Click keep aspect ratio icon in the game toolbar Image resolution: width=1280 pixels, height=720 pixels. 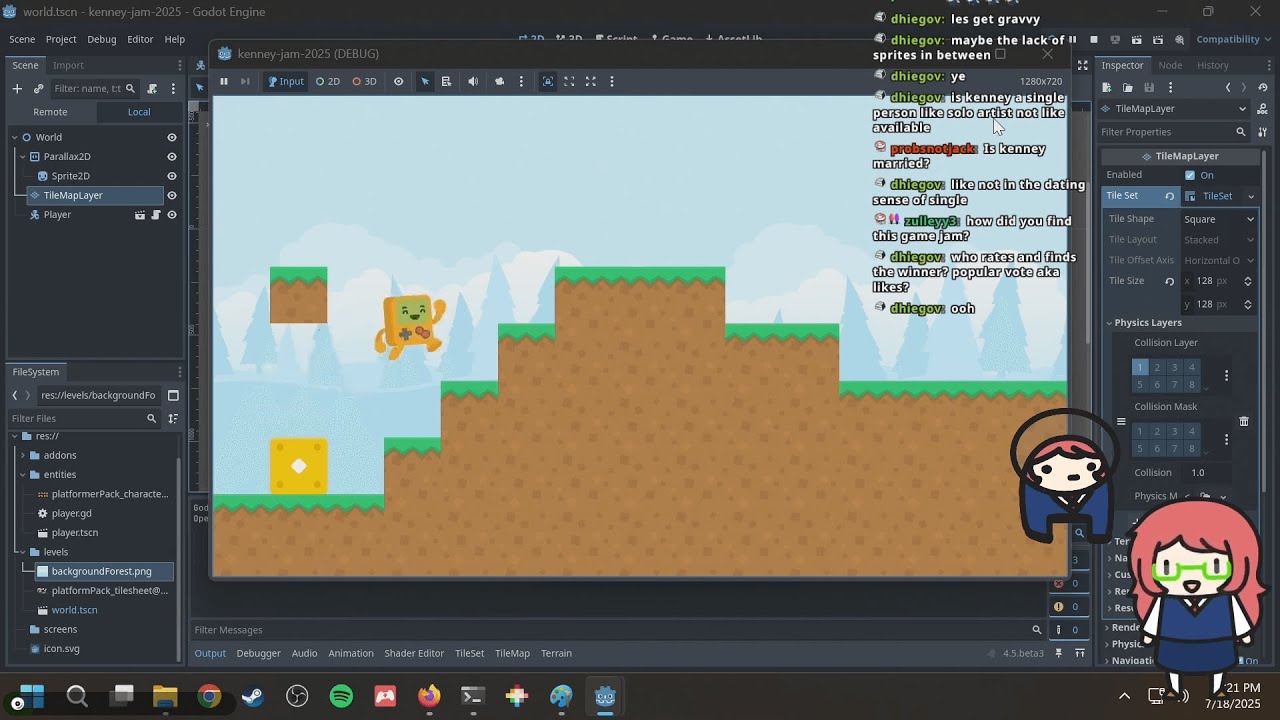569,81
